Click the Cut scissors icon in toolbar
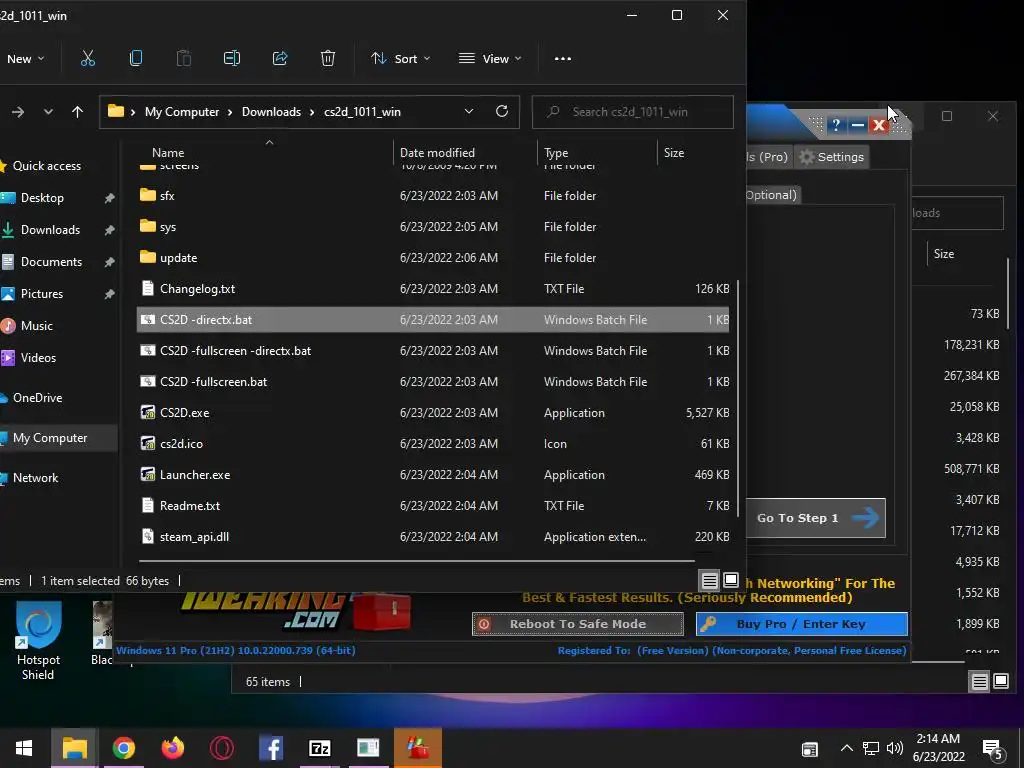The width and height of the screenshot is (1024, 768). tap(88, 59)
